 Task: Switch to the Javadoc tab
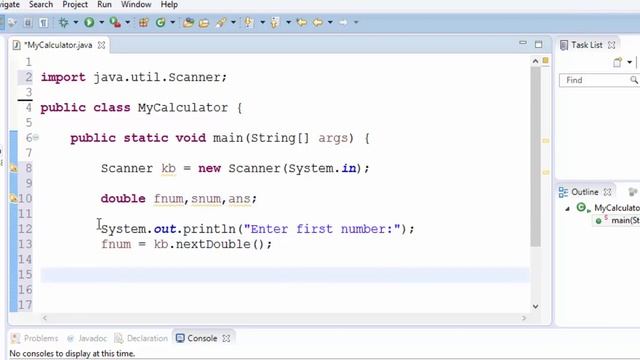(87, 338)
